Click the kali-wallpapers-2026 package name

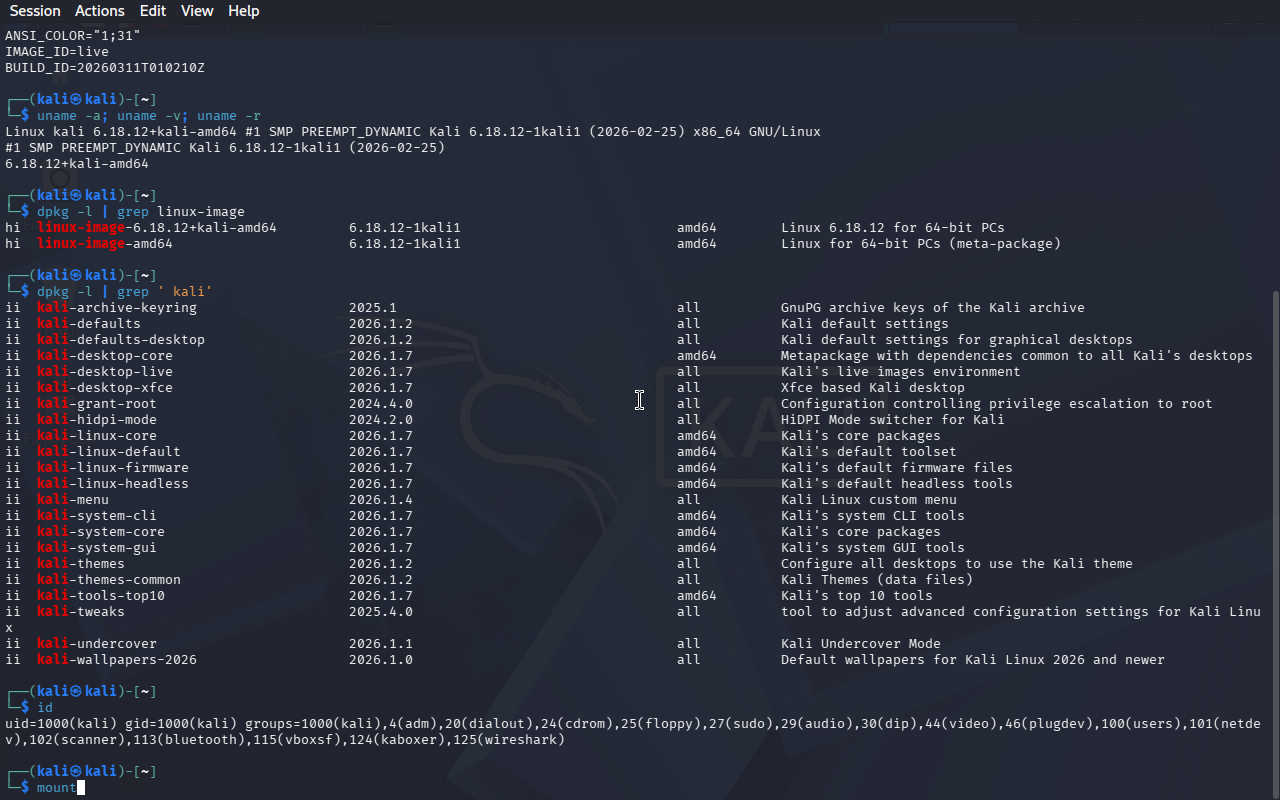tap(117, 660)
